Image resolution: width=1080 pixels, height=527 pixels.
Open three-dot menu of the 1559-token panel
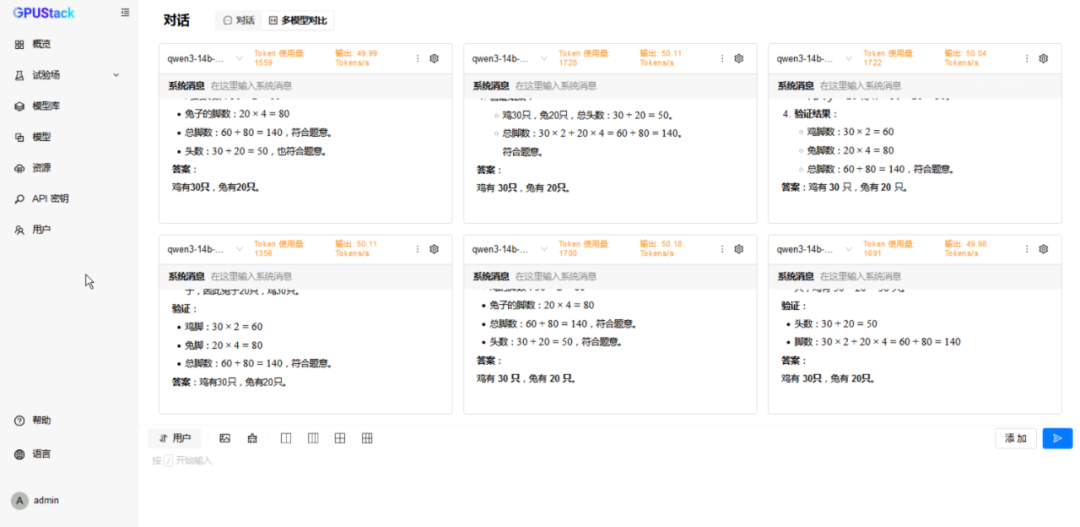point(417,59)
